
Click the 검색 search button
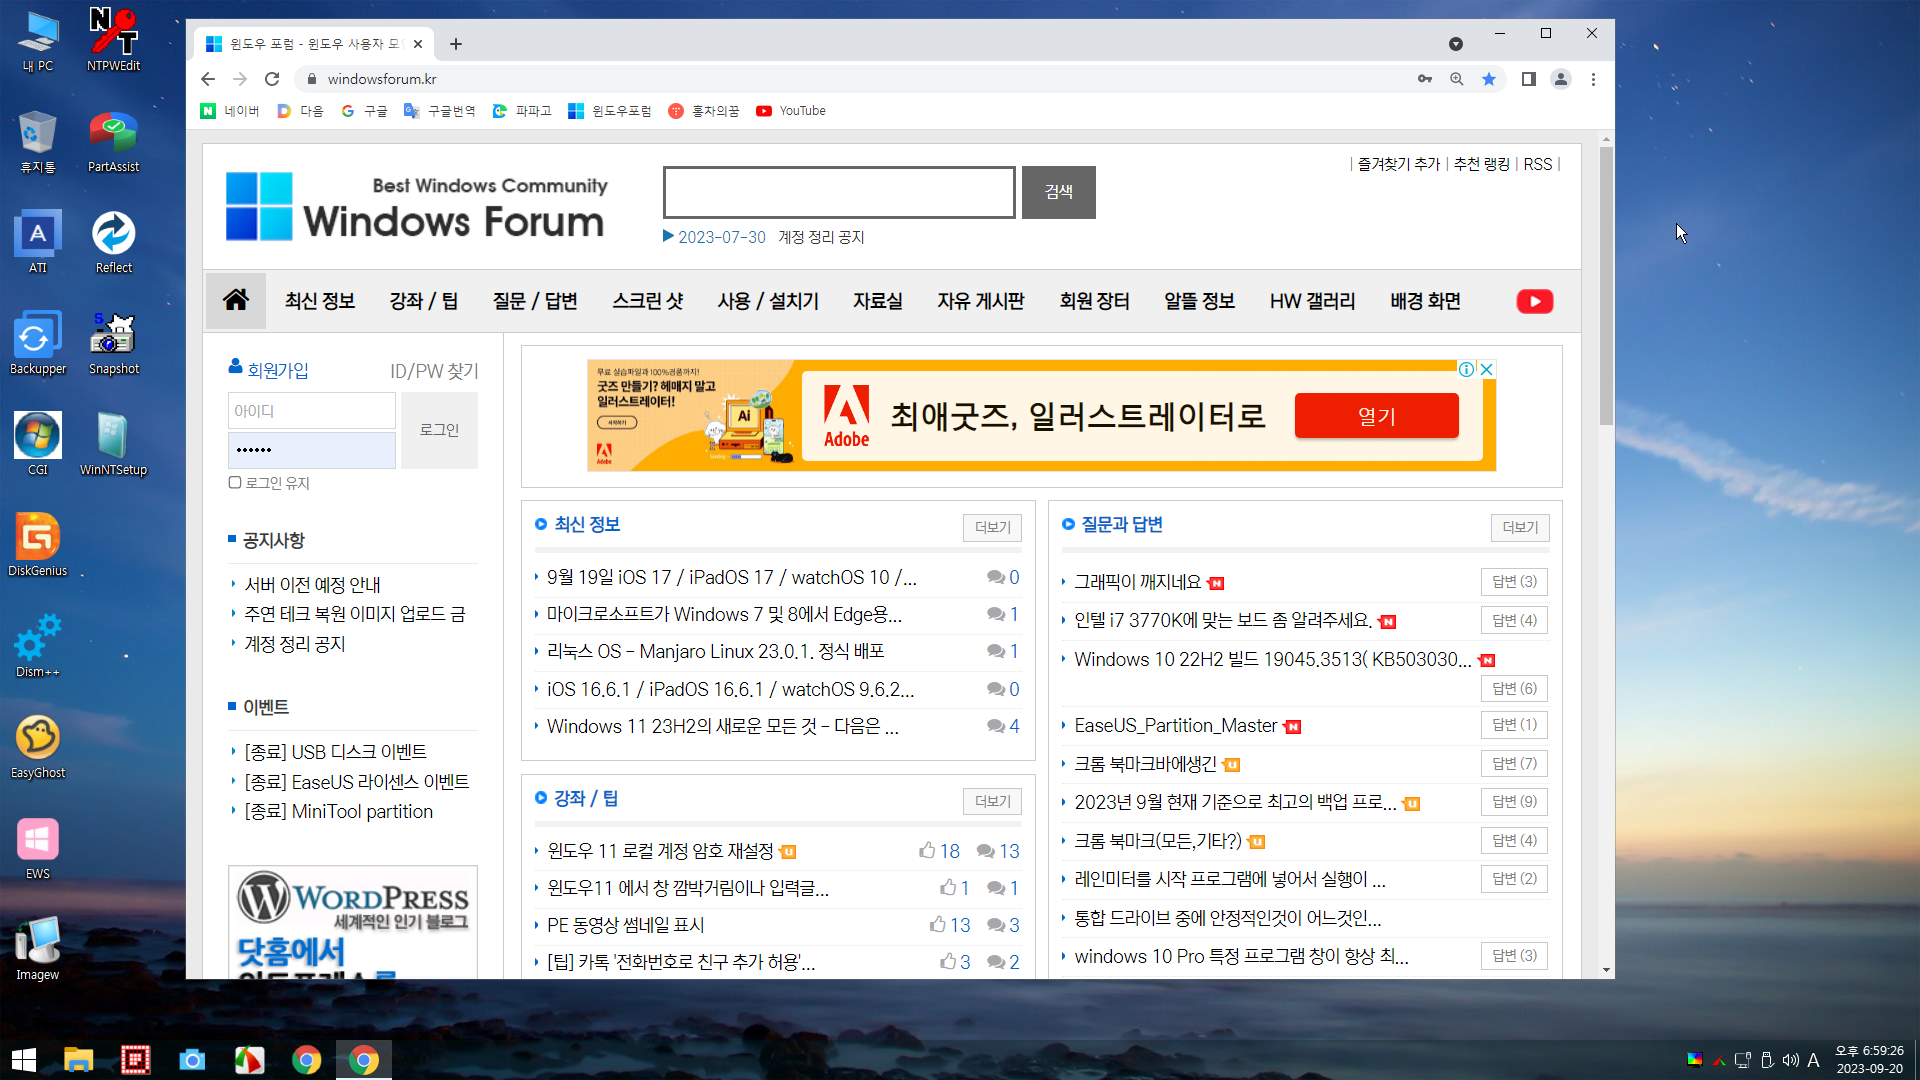click(x=1059, y=192)
